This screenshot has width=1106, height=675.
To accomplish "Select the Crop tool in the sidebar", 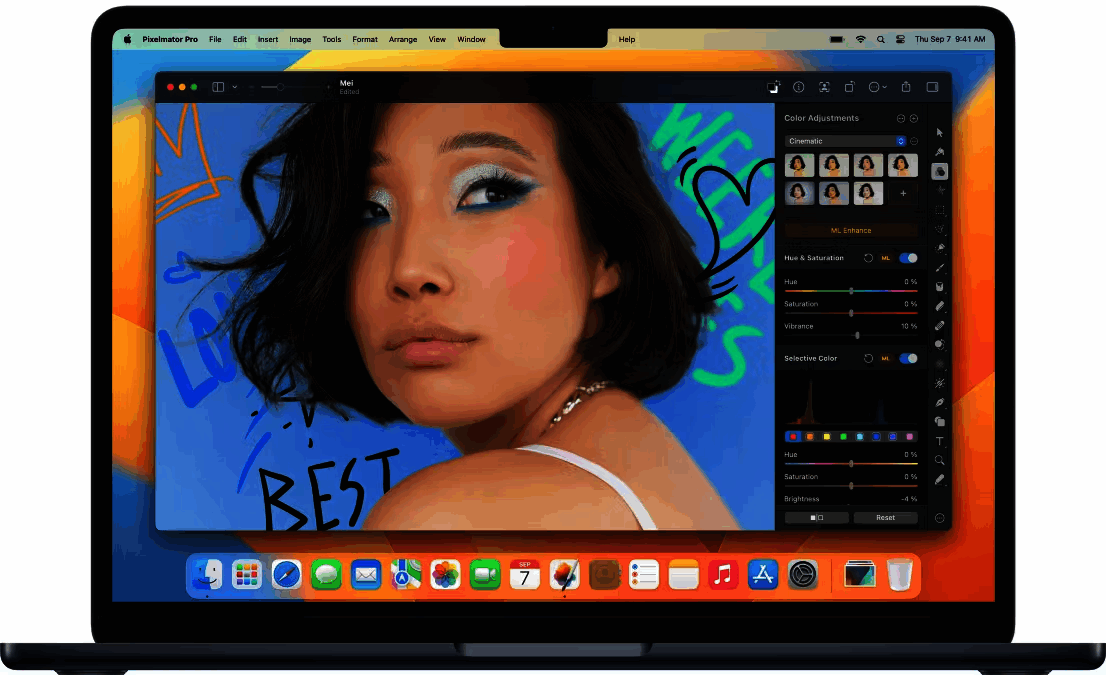I will pos(939,209).
